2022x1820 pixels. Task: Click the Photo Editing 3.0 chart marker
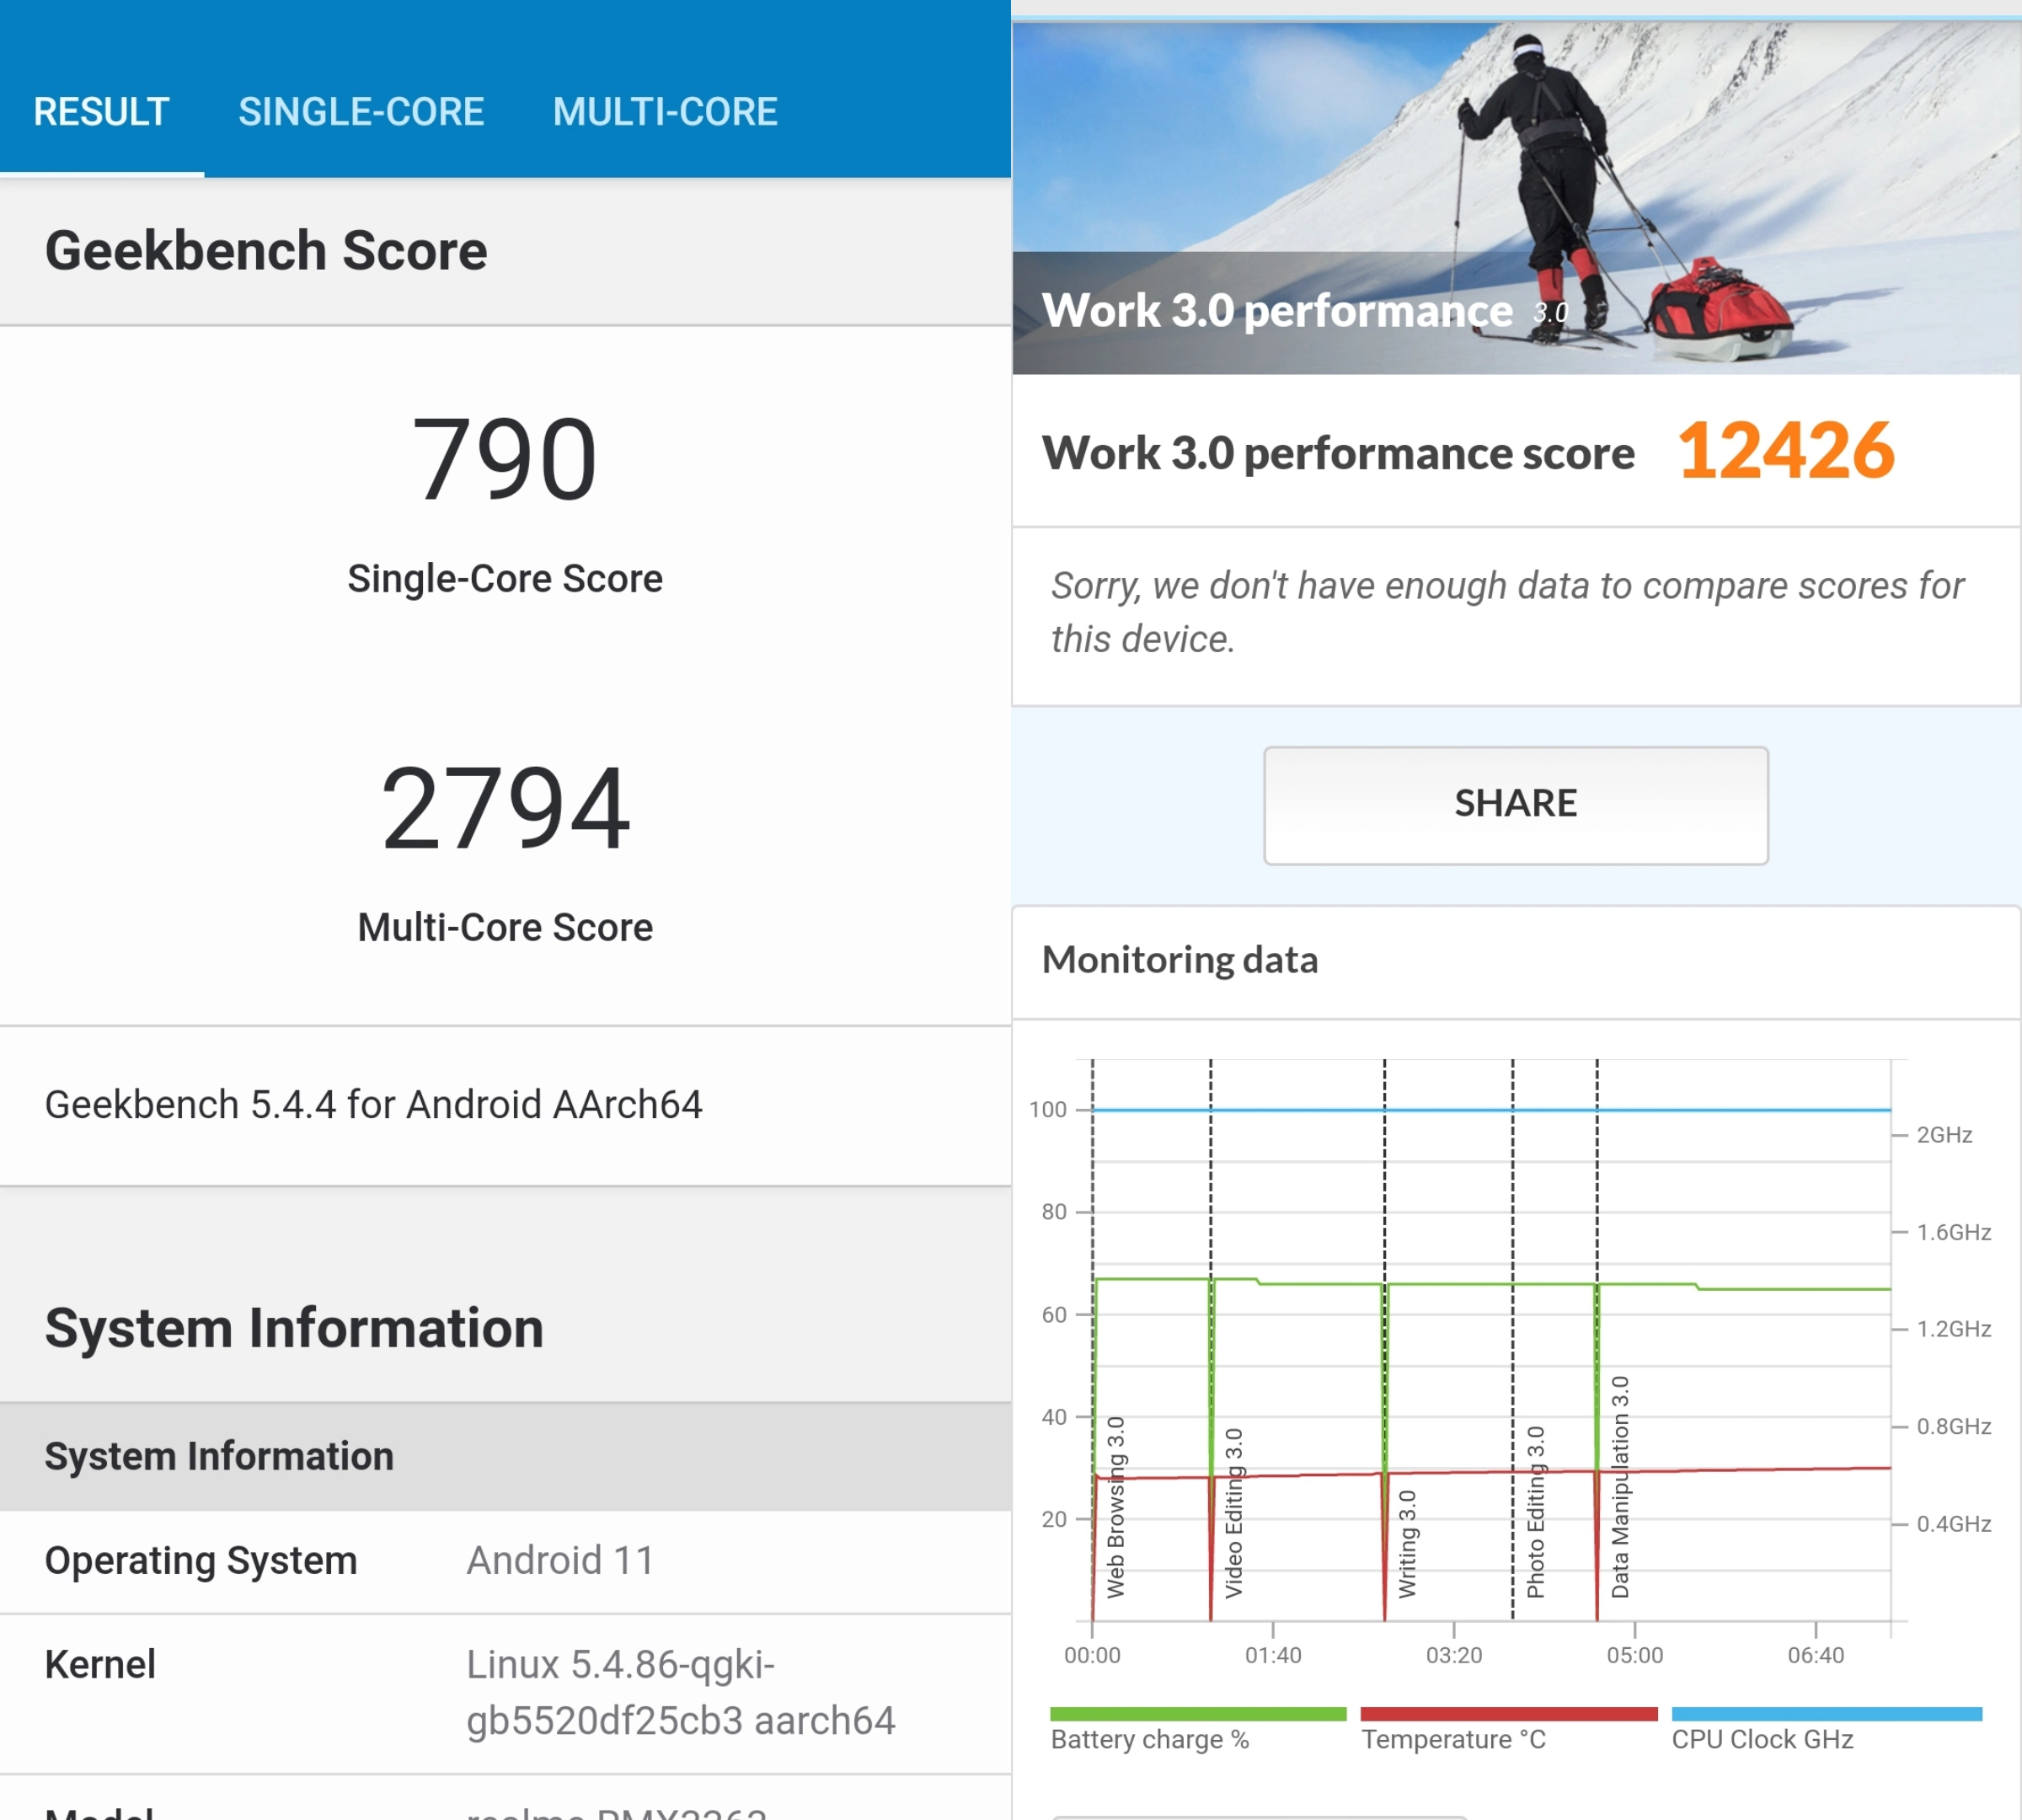click(1536, 1512)
